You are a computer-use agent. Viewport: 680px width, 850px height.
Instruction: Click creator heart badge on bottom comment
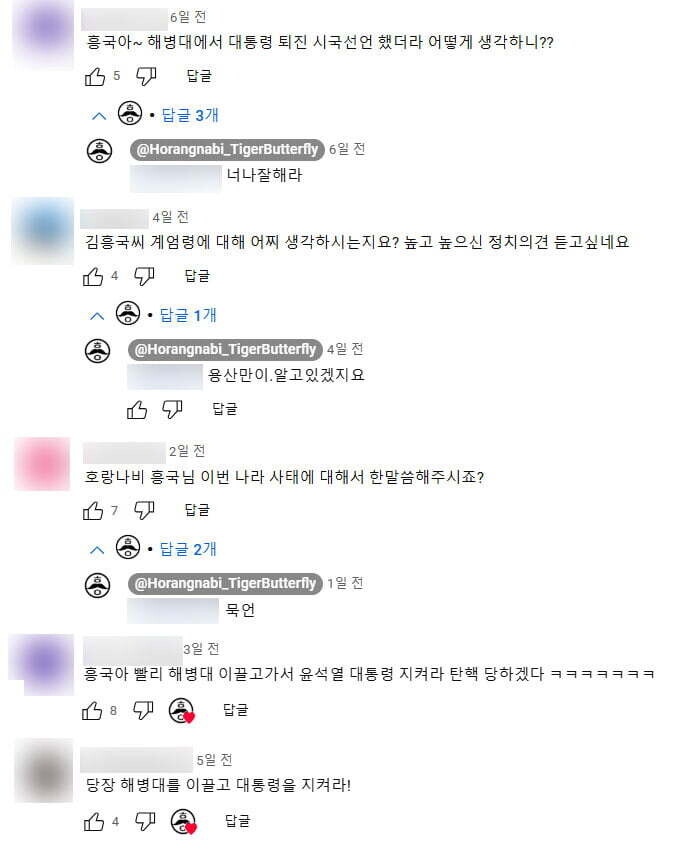coord(184,822)
